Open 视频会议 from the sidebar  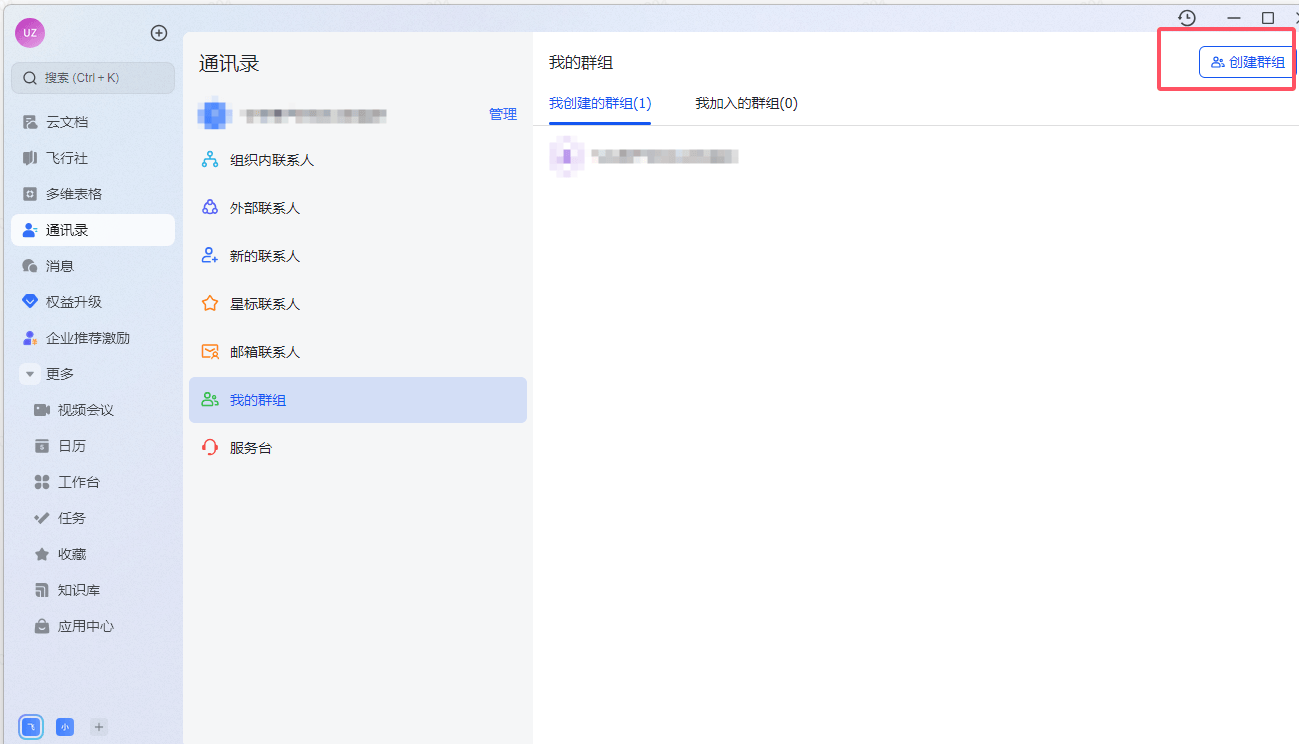85,410
